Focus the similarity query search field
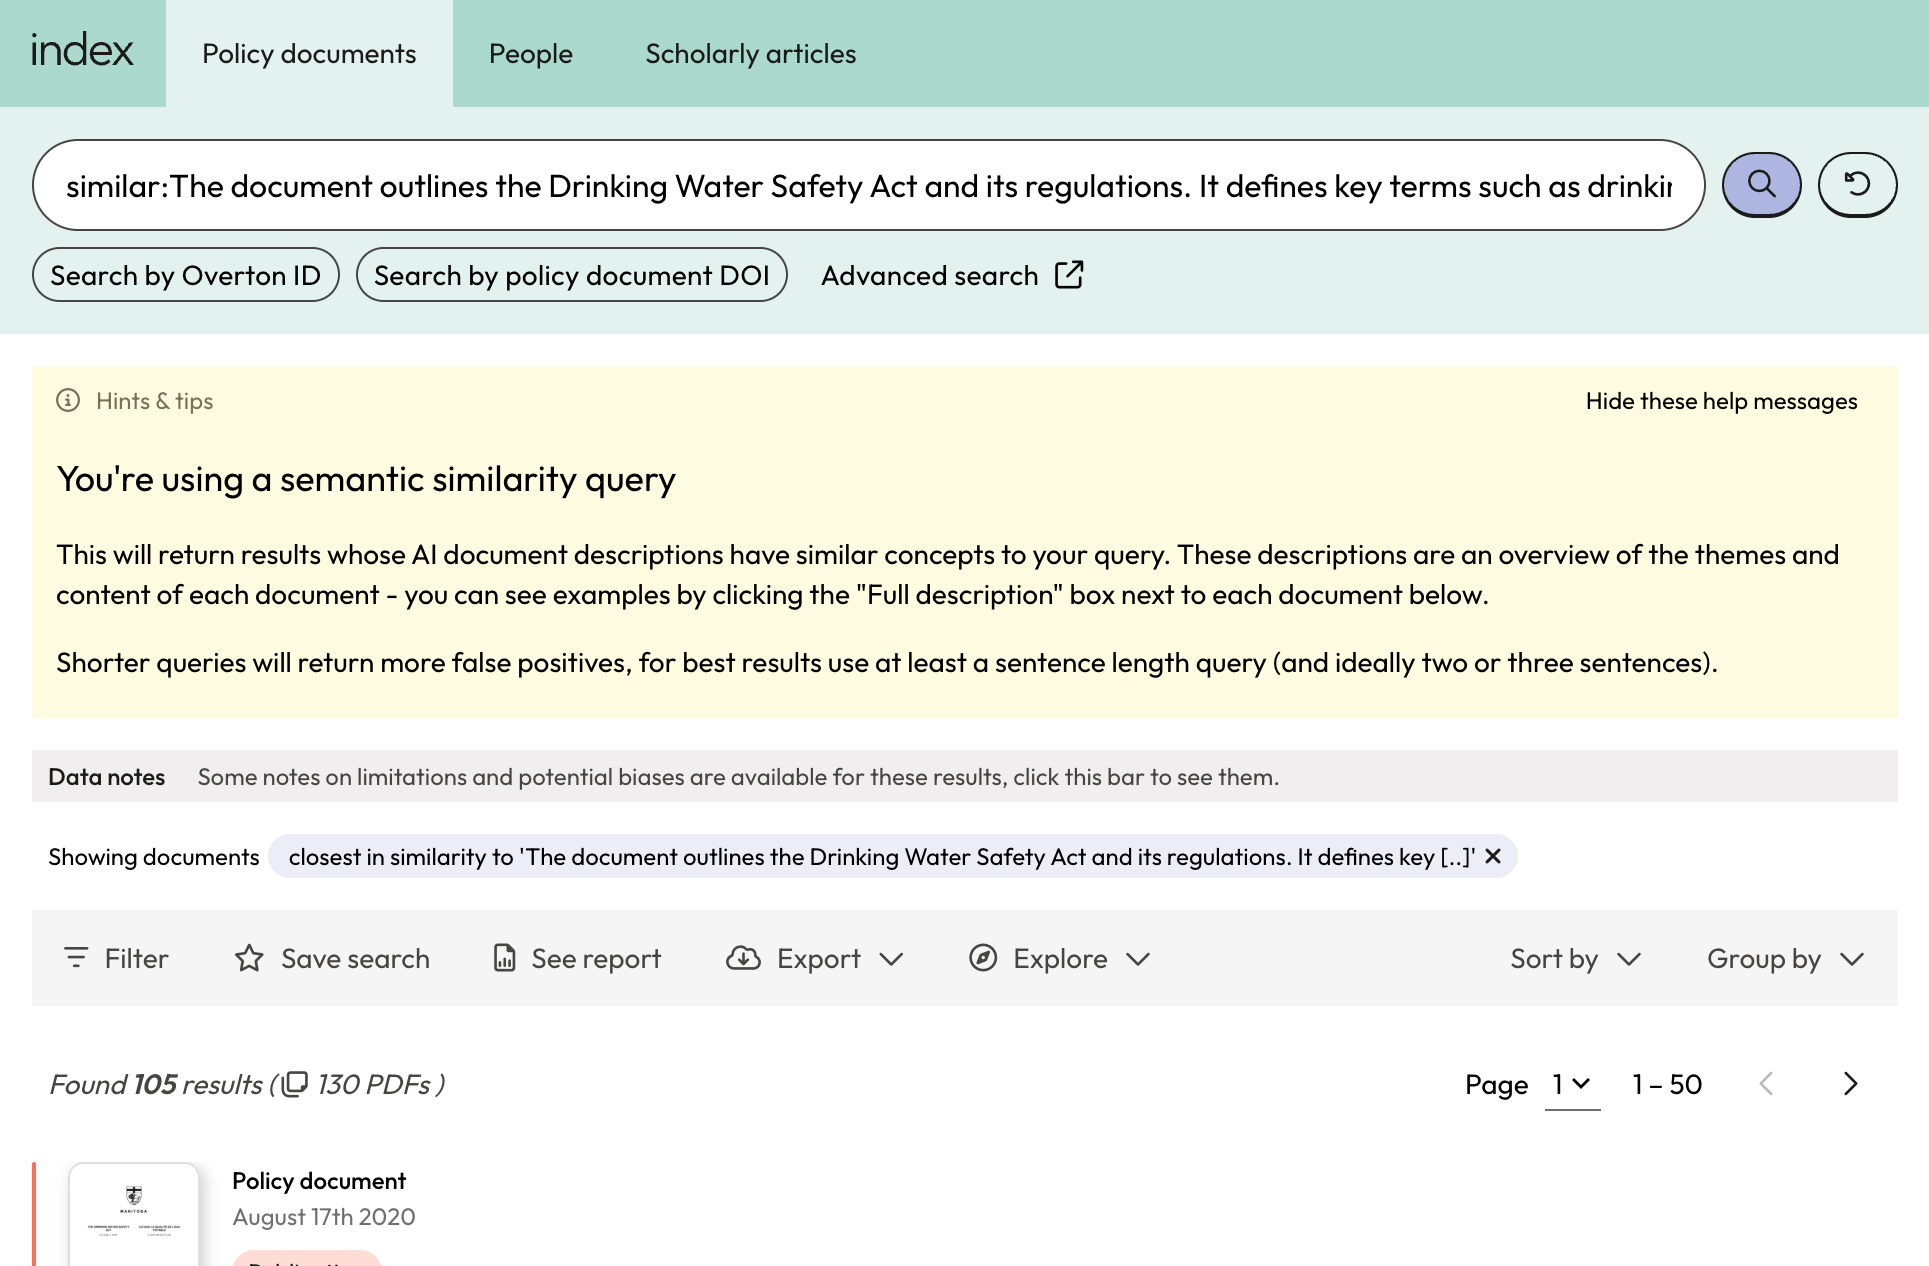Screen dimensions: 1929x1266 pyautogui.click(x=868, y=185)
